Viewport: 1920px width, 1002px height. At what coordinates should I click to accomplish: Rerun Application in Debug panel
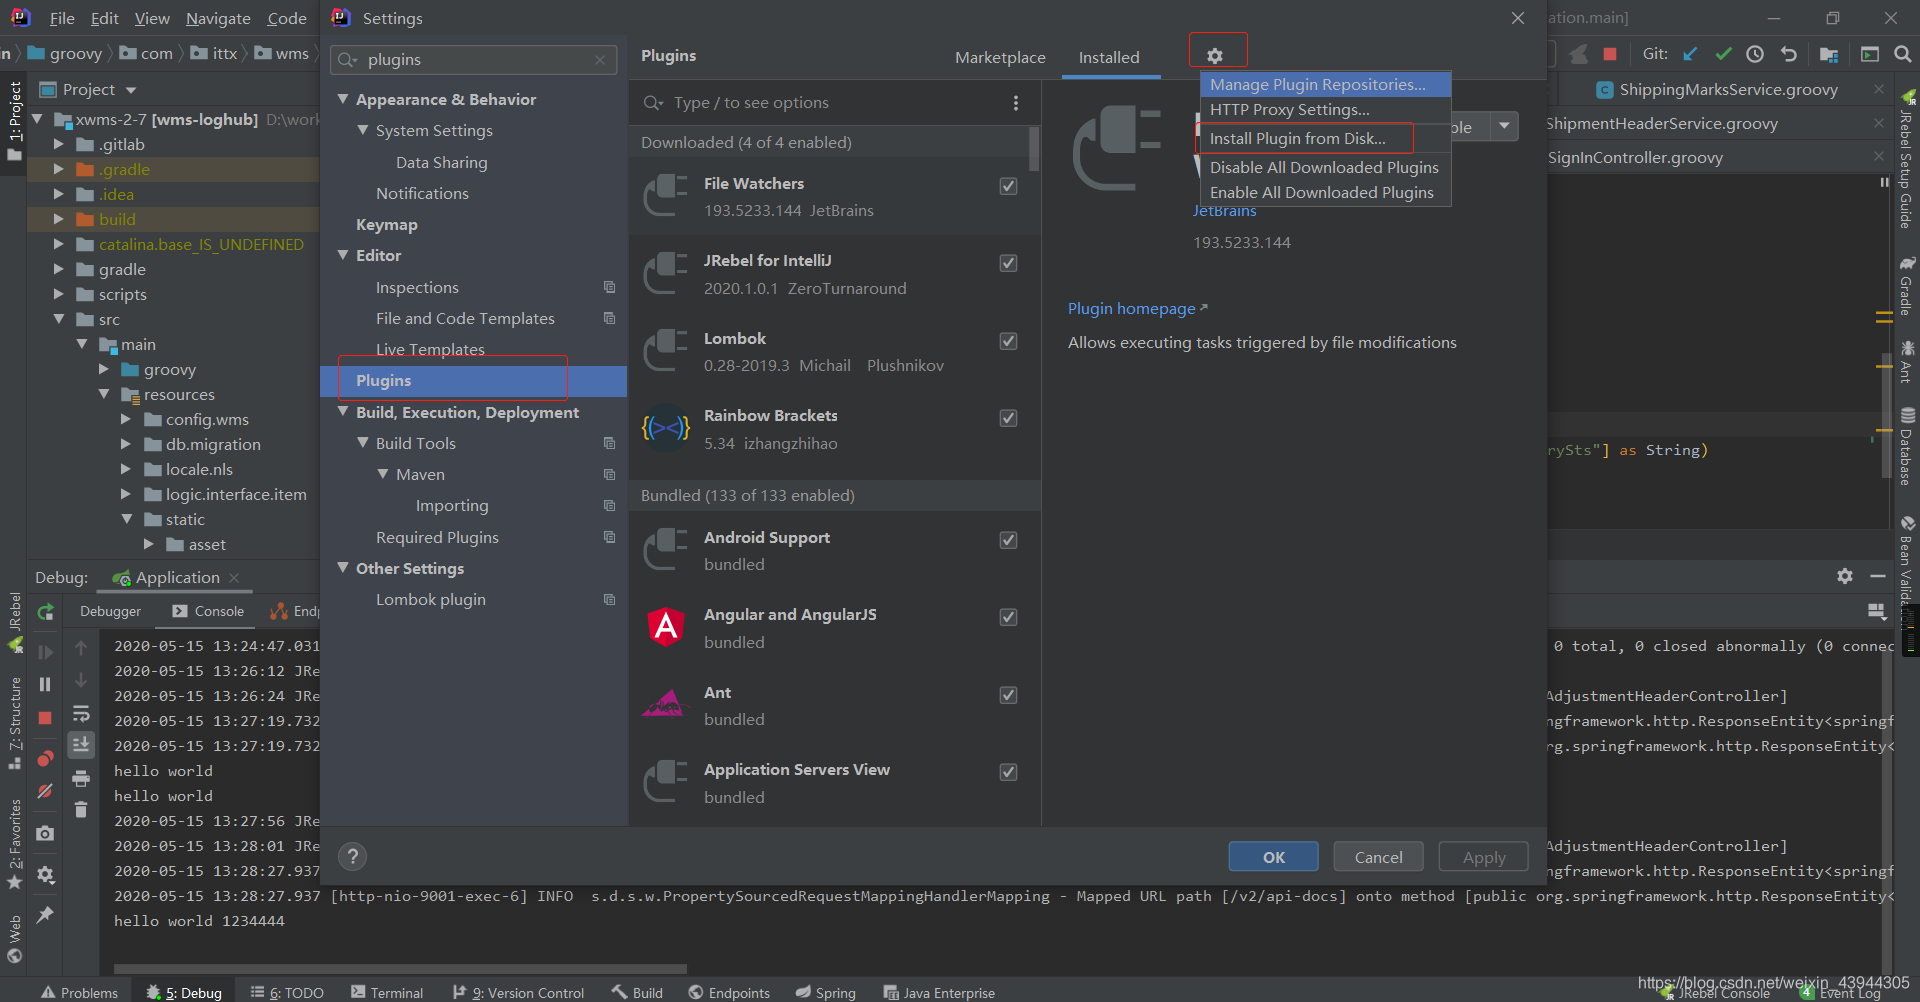45,611
